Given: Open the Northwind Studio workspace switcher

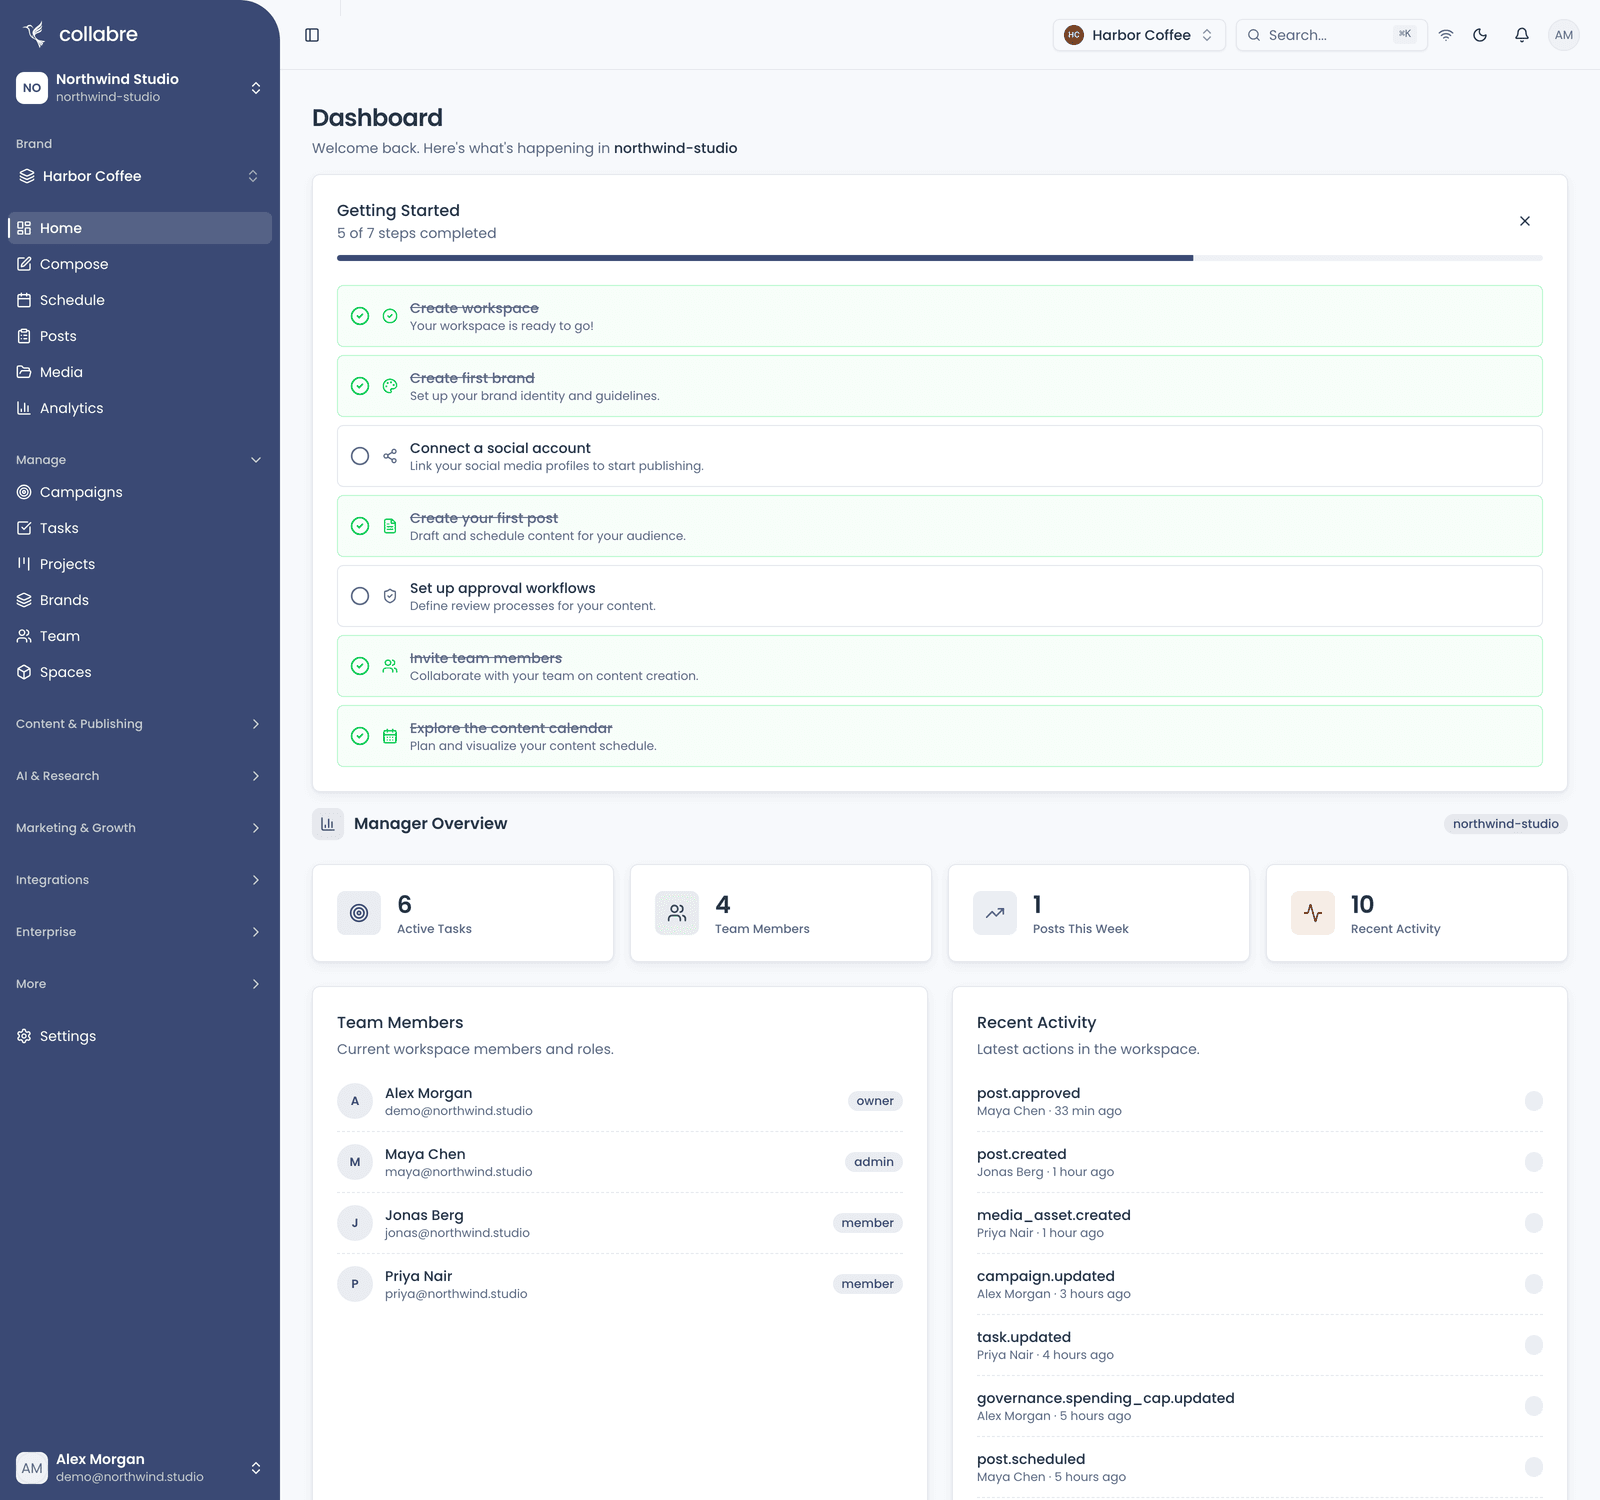Looking at the screenshot, I should (140, 88).
